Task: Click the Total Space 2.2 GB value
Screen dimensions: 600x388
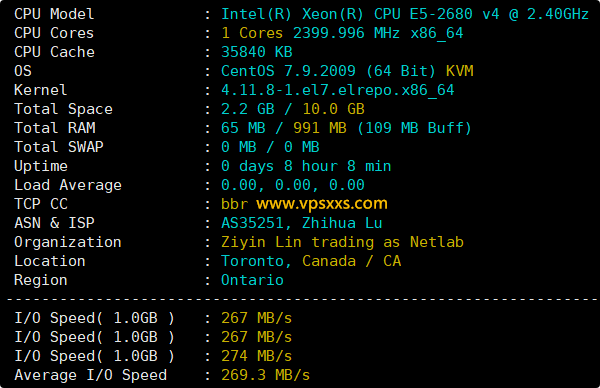Action: (248, 109)
